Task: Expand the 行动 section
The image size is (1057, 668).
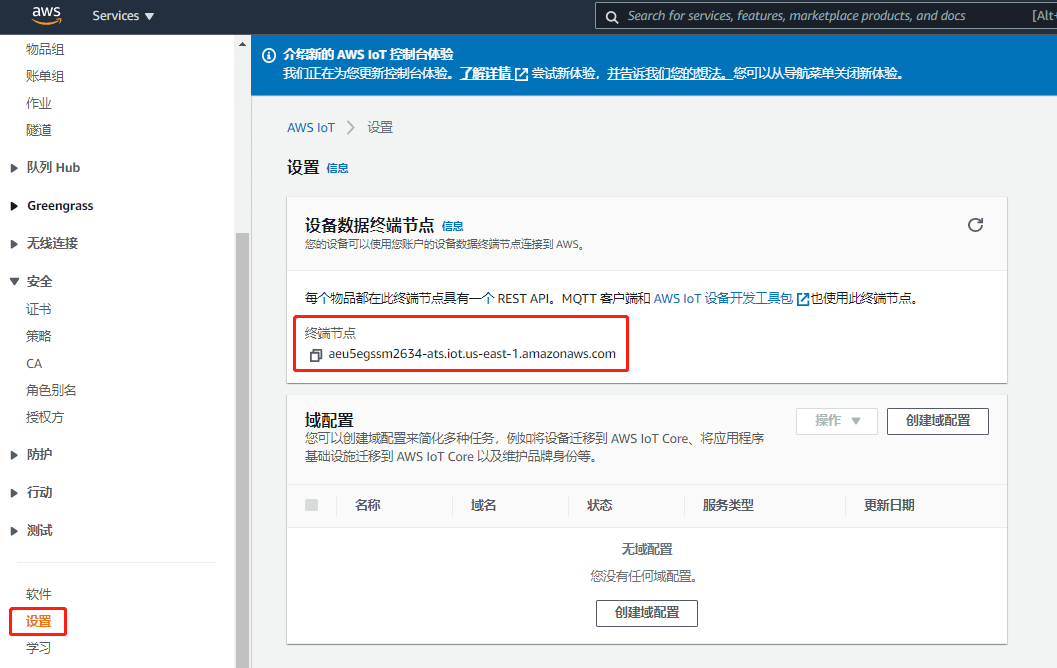Action: [32, 493]
